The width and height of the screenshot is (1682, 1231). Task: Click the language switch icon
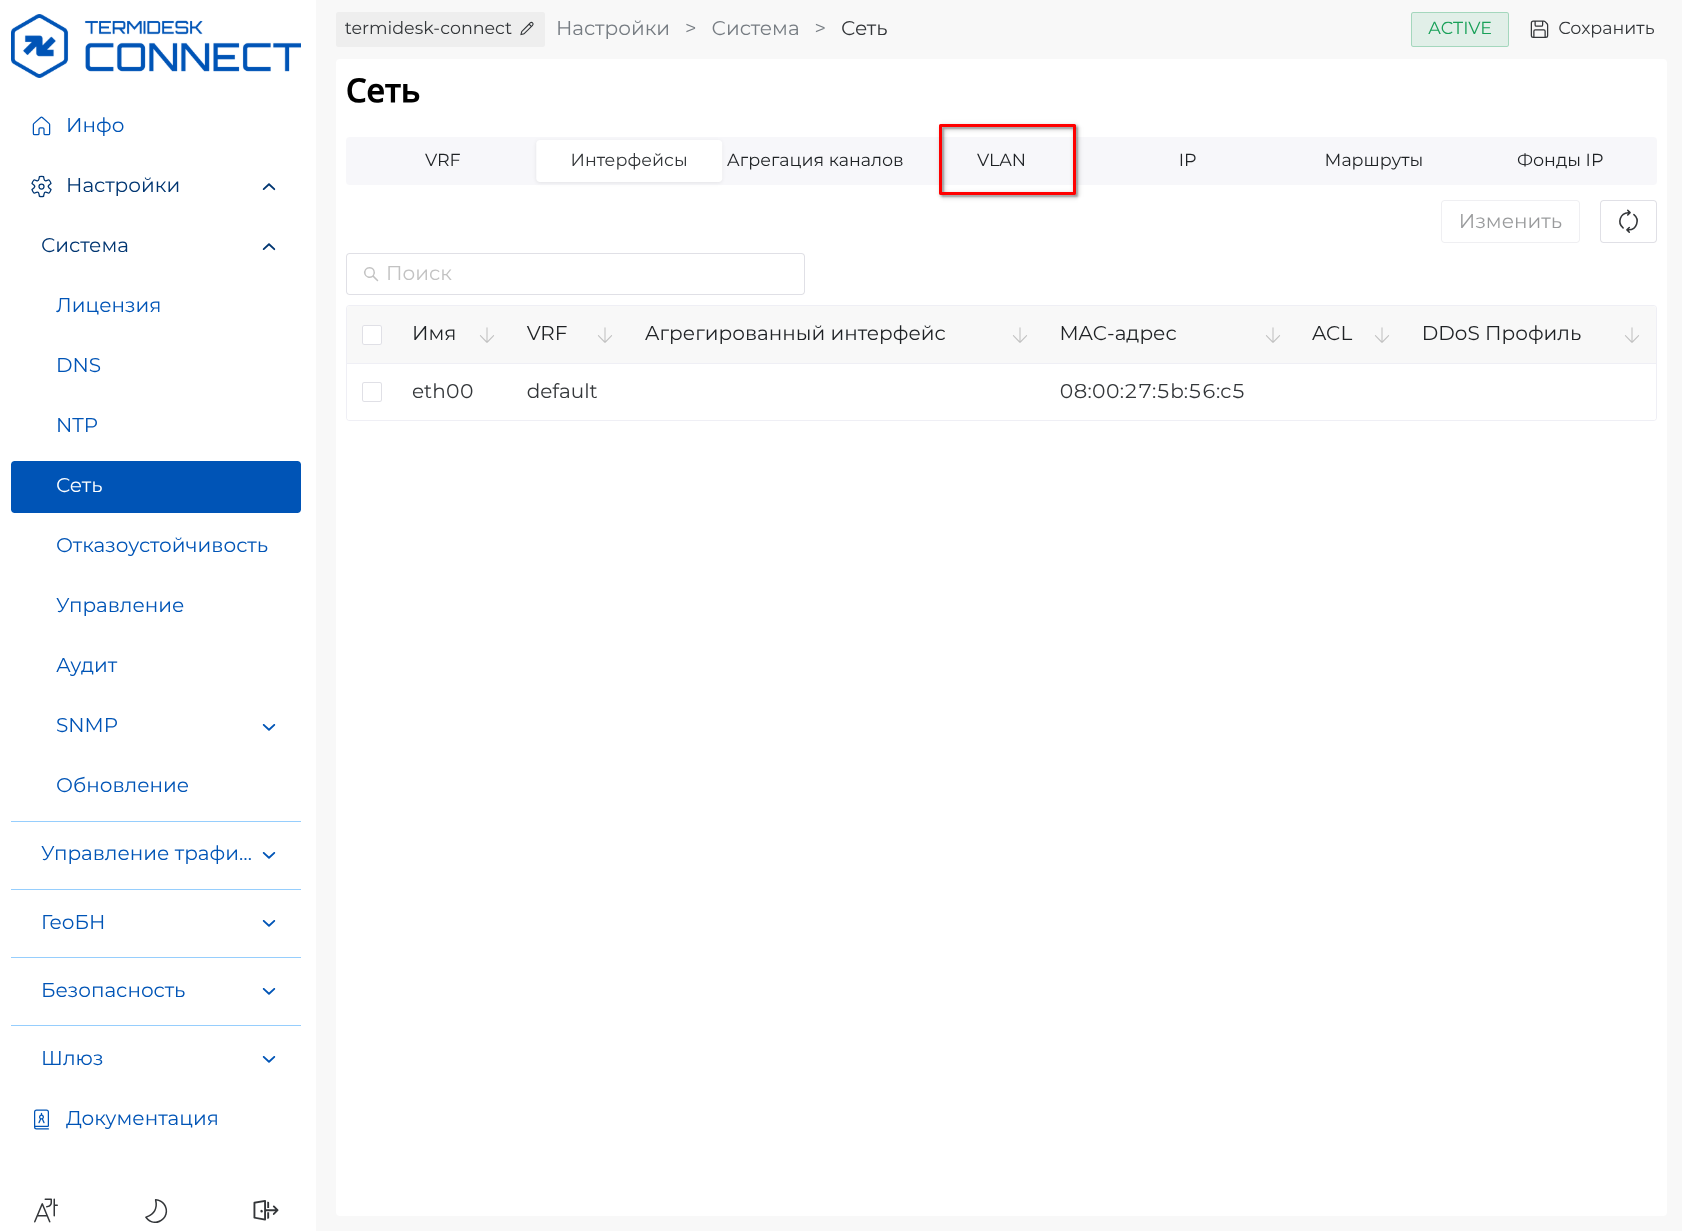[46, 1210]
